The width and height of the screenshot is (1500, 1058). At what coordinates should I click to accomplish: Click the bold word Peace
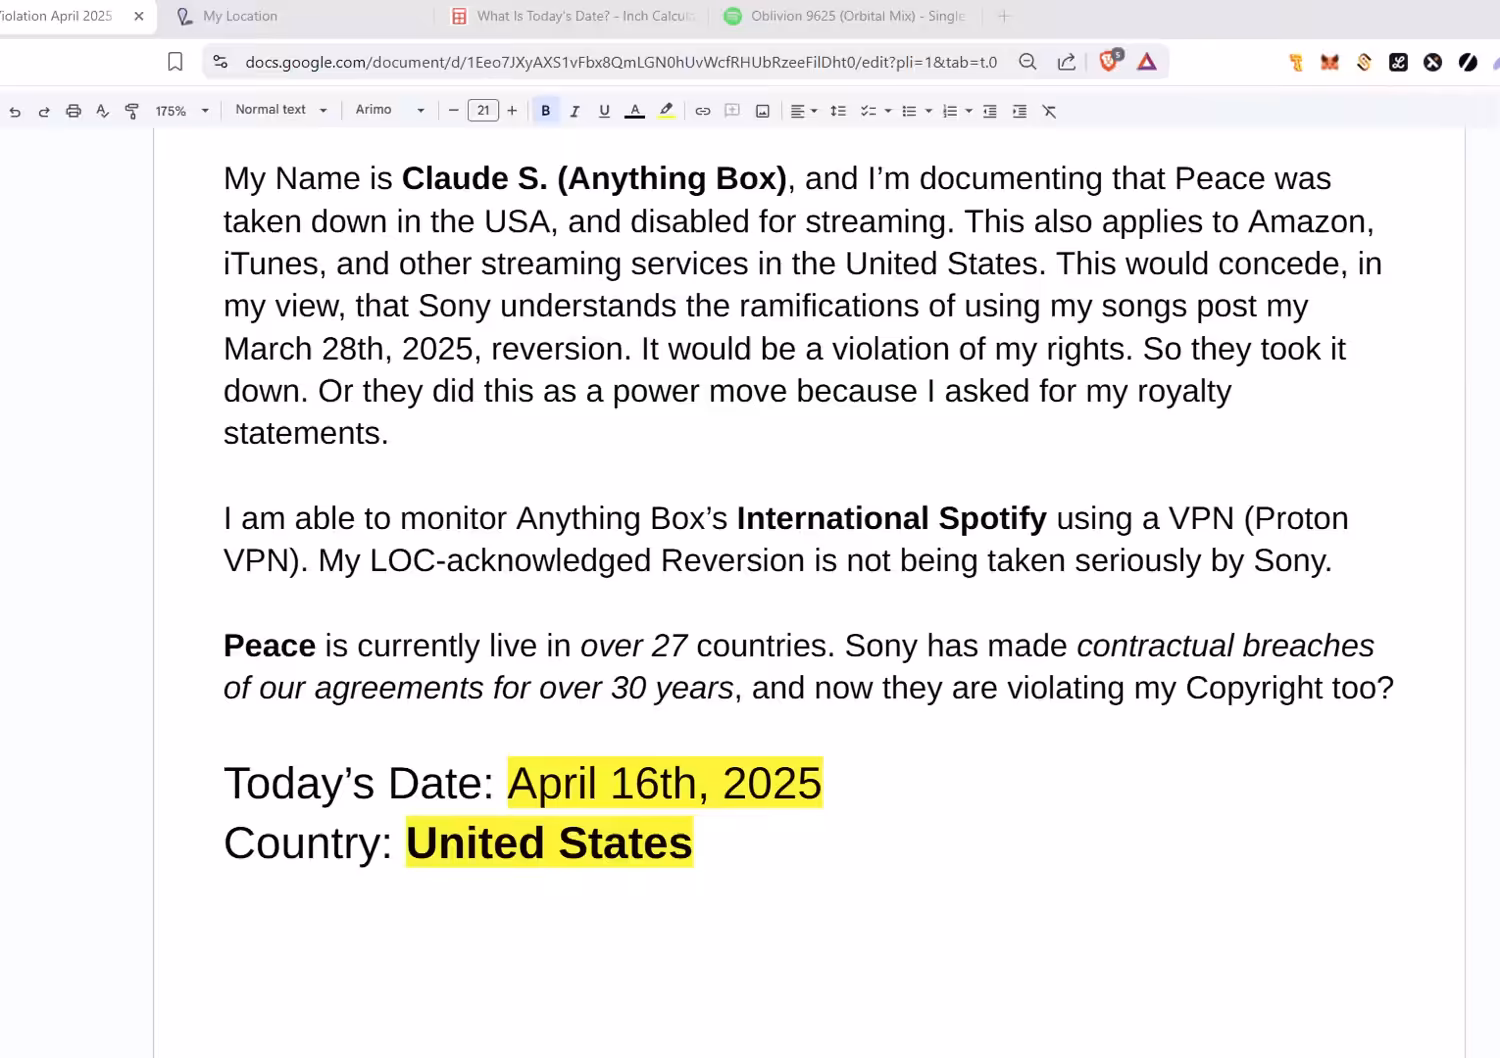point(269,645)
